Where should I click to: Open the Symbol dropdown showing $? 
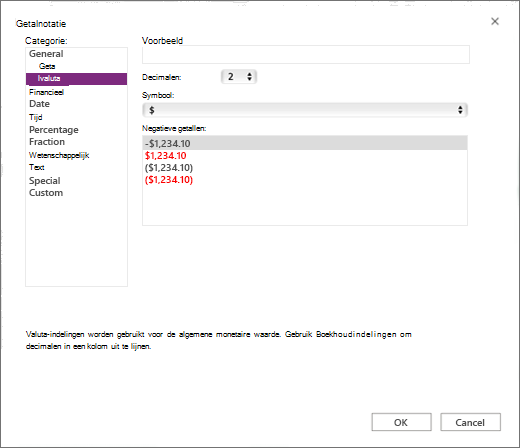(305, 110)
